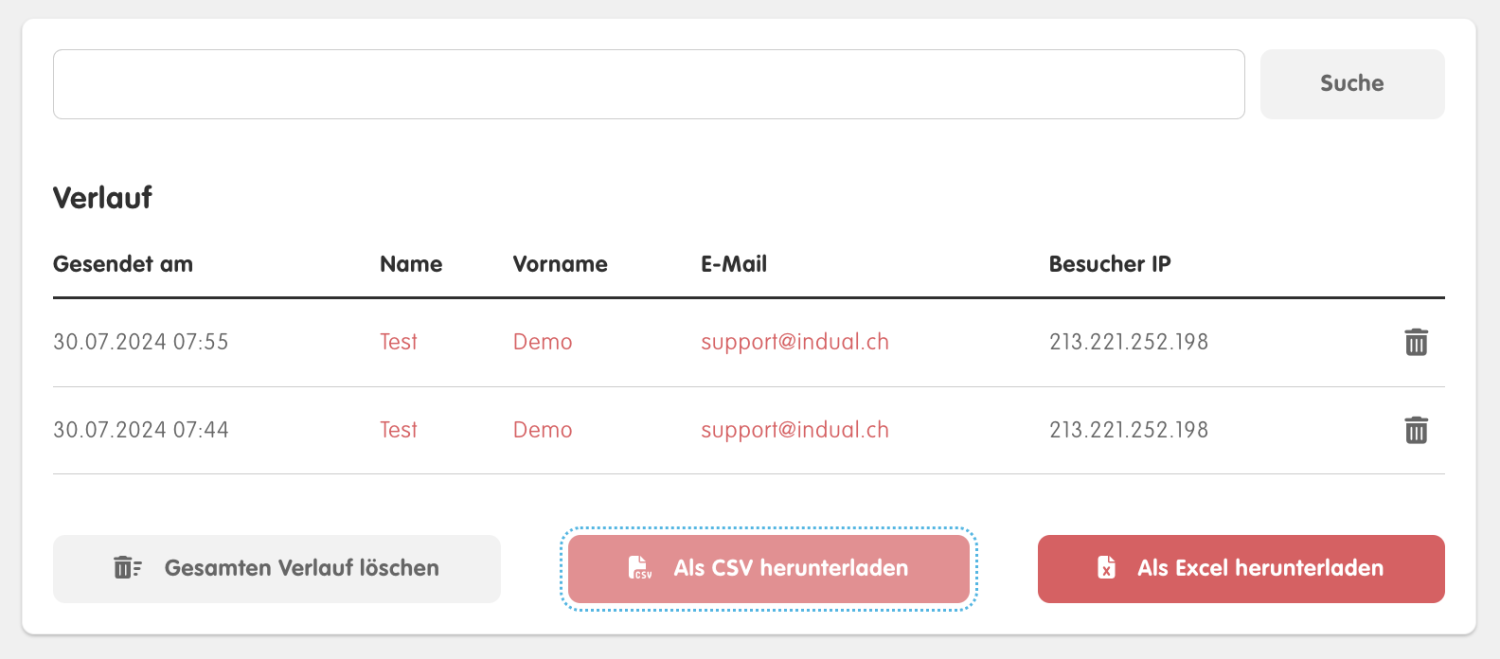
Task: Open the Demo link in first row
Action: tap(542, 342)
